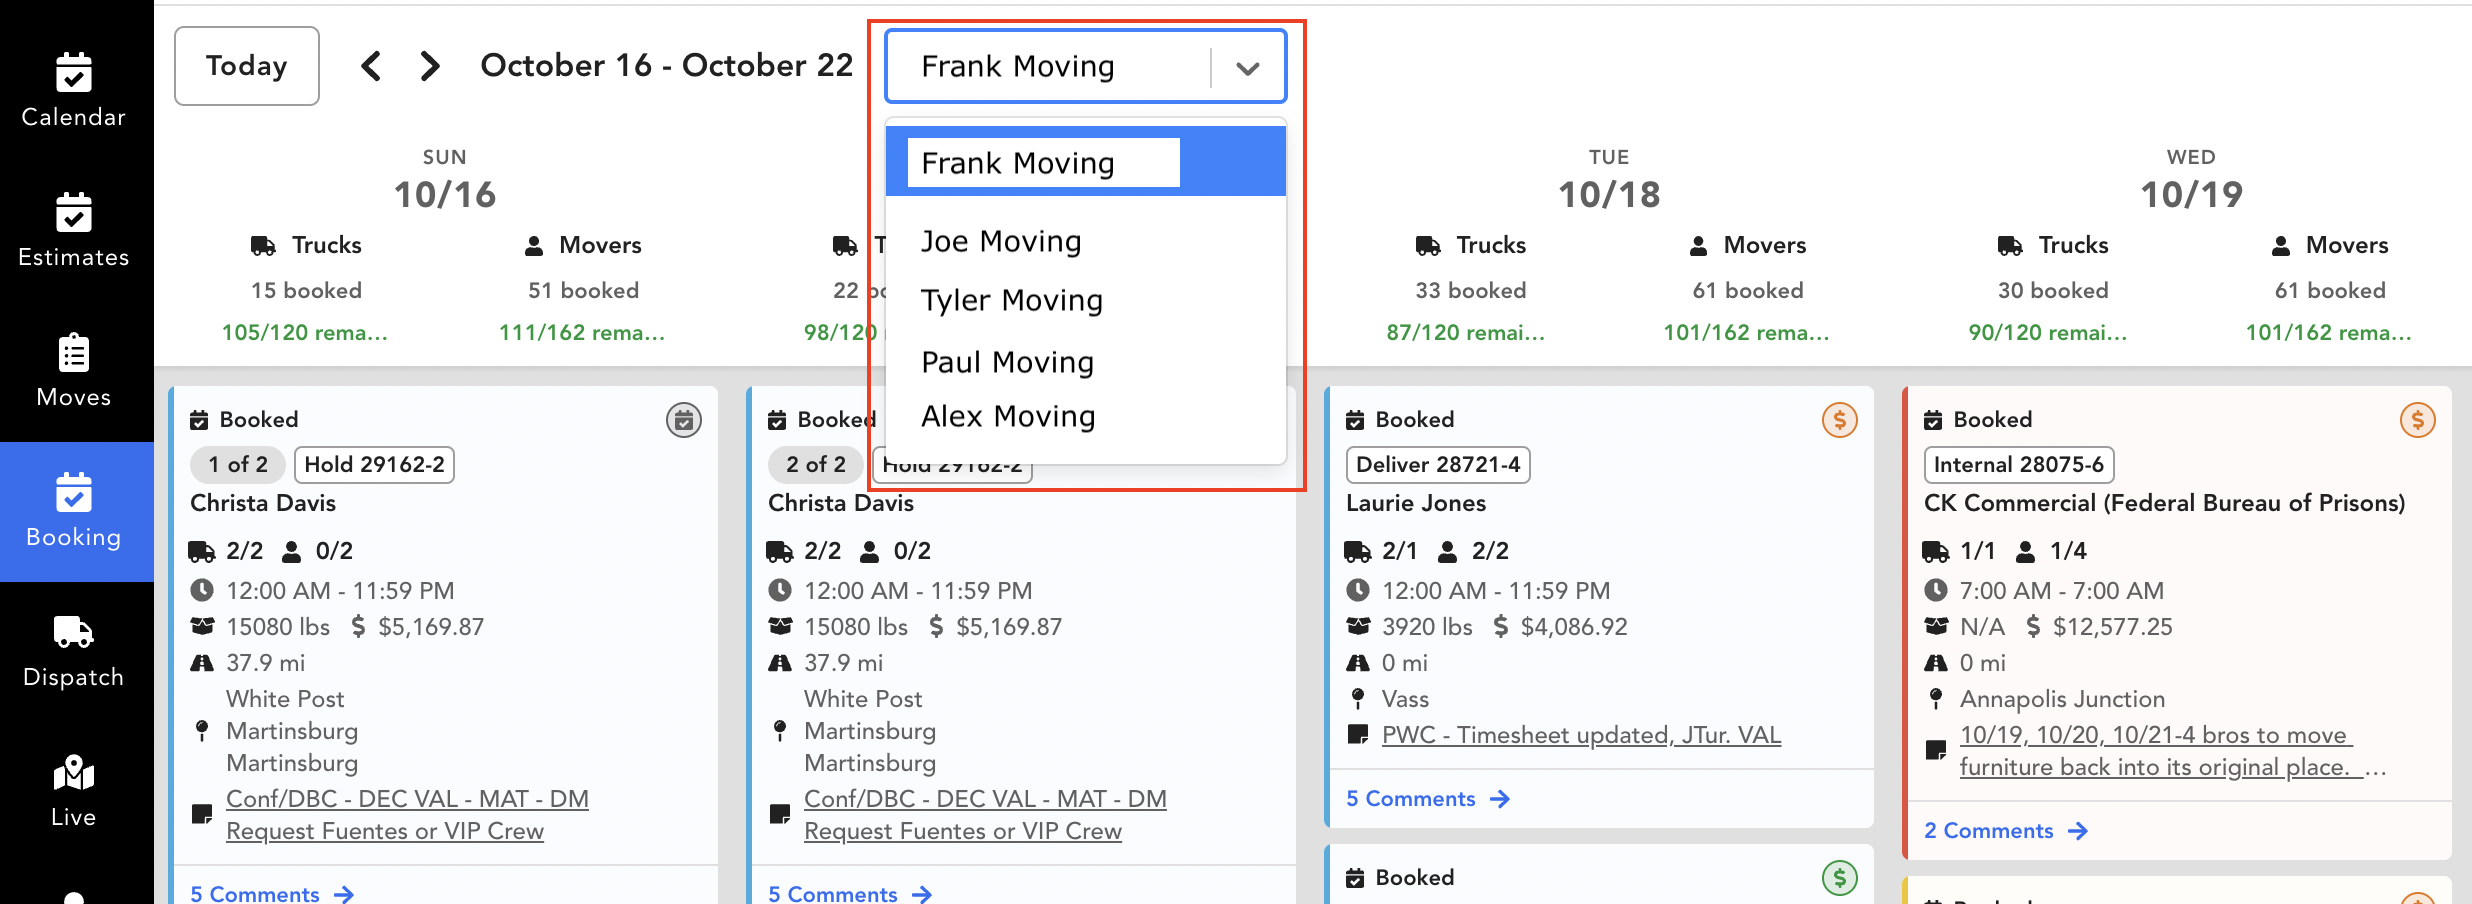Select Alex Moving menu option

click(1008, 417)
